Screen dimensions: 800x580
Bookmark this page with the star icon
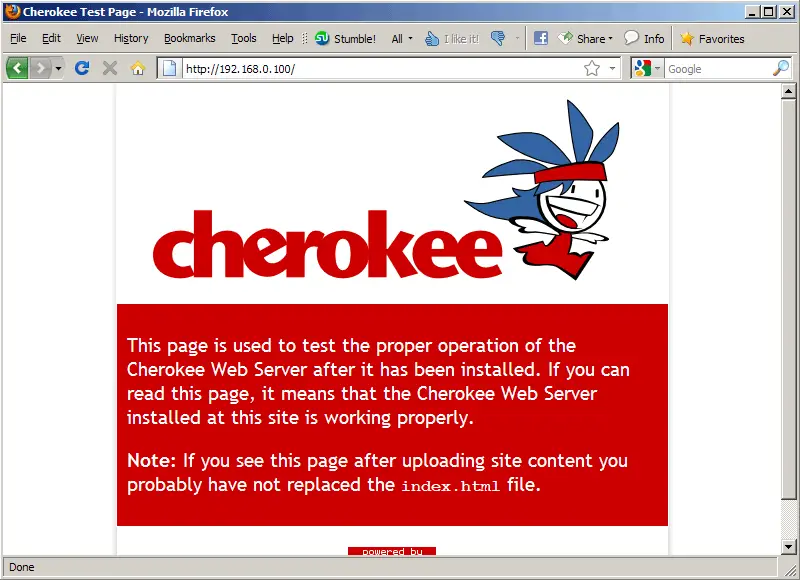592,68
